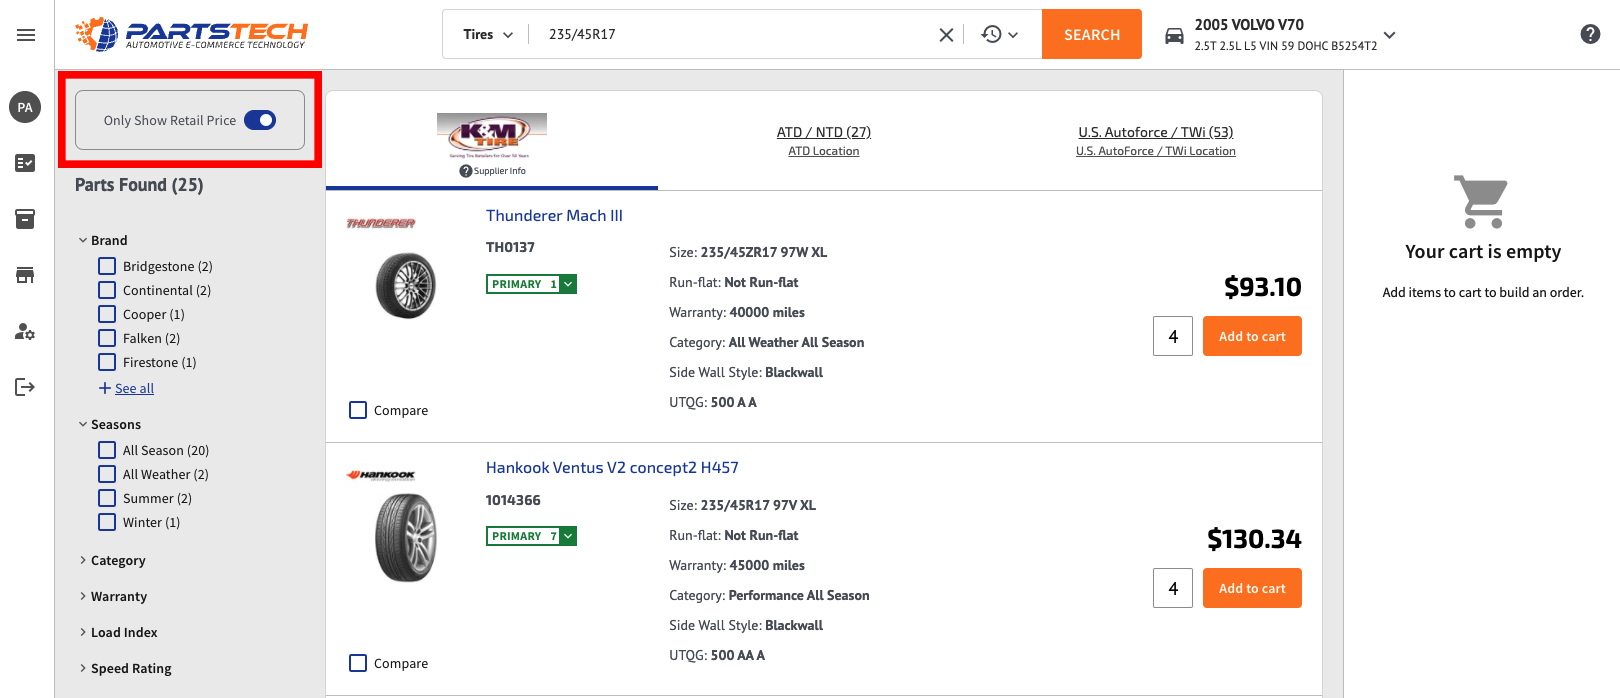Check the Falken brand filter
1620x698 pixels.
107,338
